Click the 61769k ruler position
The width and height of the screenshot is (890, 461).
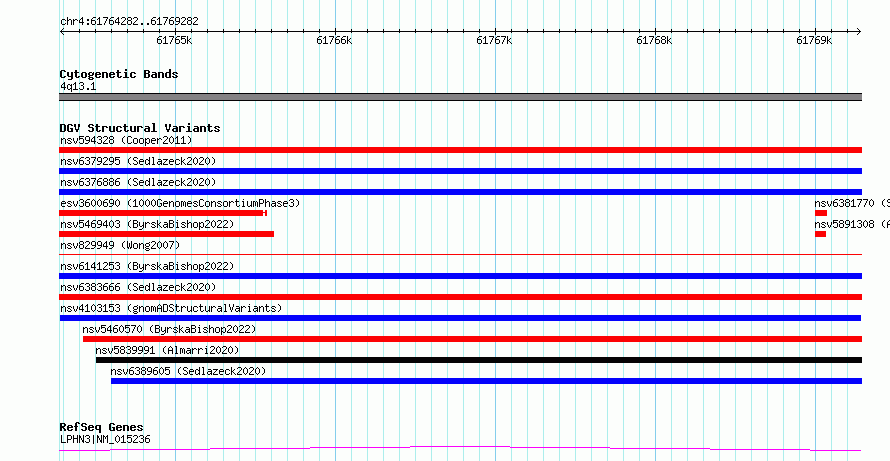[815, 40]
